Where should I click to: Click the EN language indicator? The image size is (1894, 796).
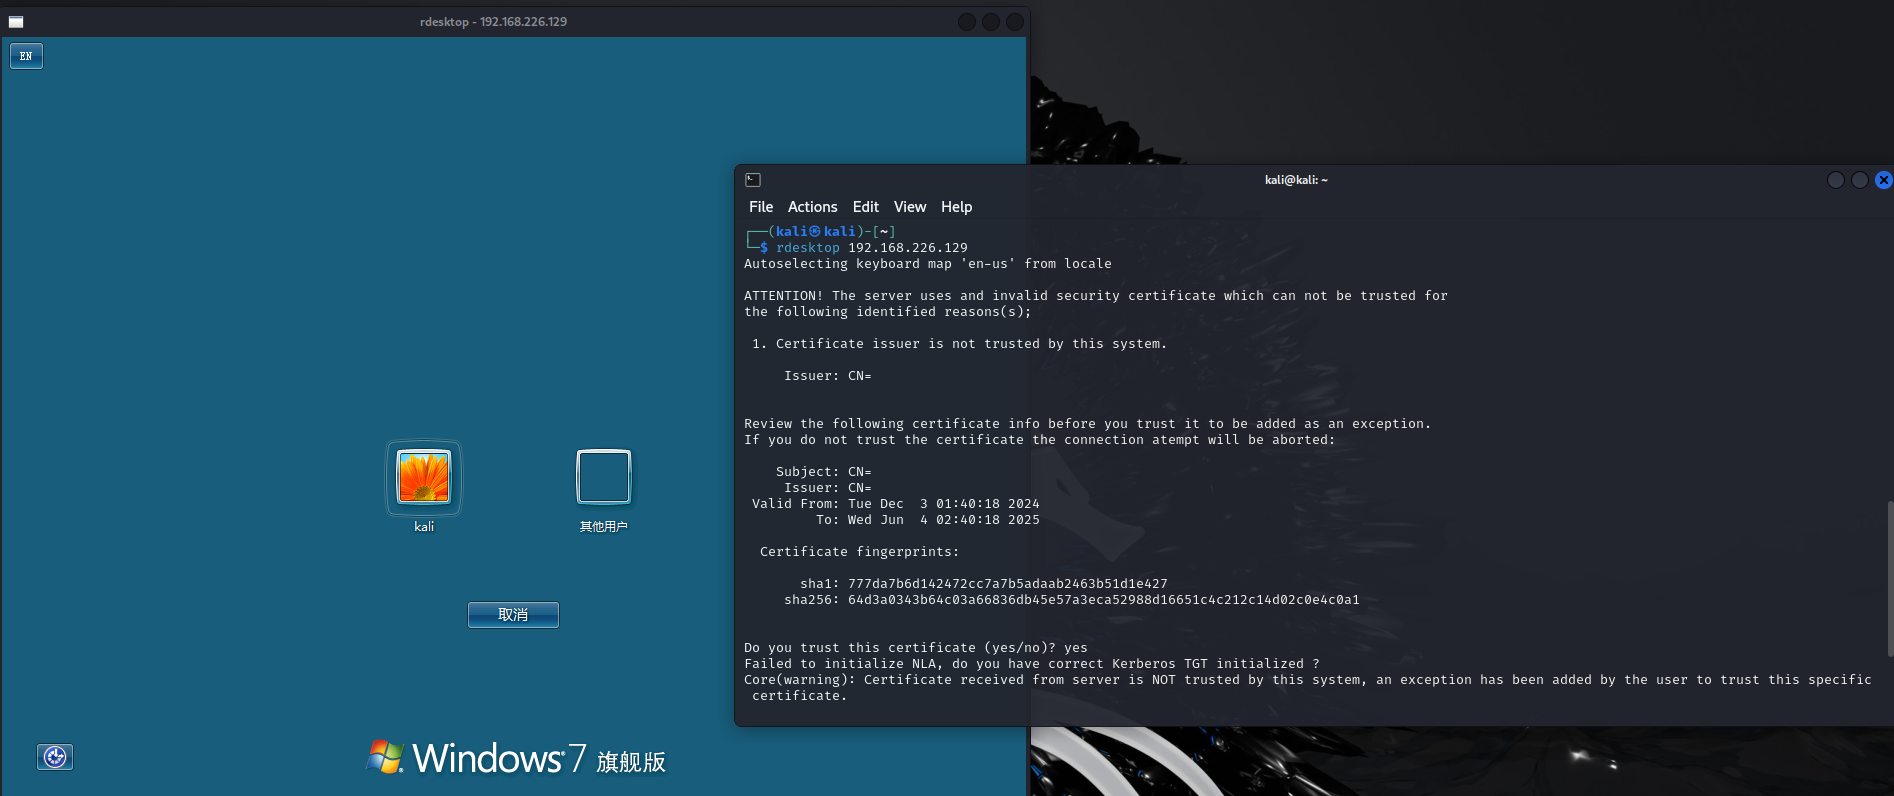pyautogui.click(x=26, y=56)
